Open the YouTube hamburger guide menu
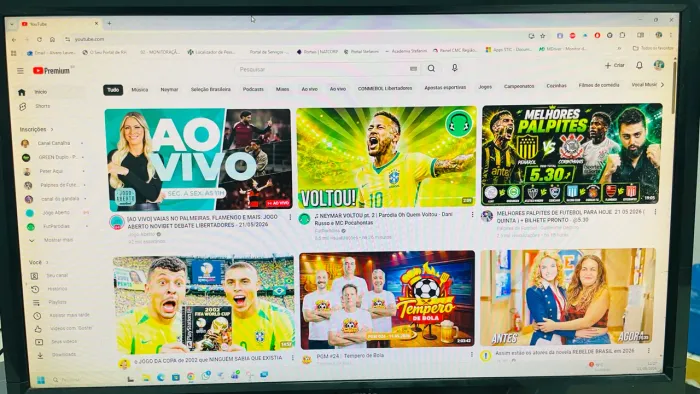Viewport: 700px width, 394px height. click(20, 71)
